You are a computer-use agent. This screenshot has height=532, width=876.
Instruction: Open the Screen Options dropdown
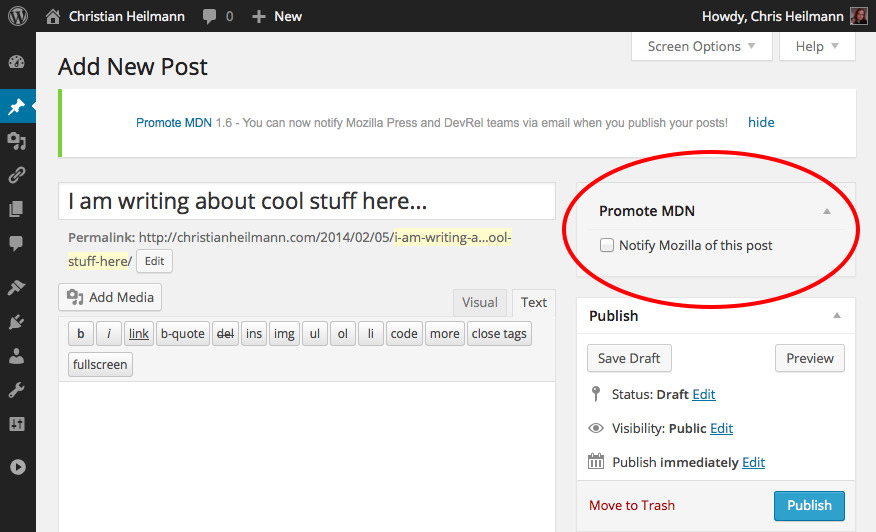(x=702, y=46)
